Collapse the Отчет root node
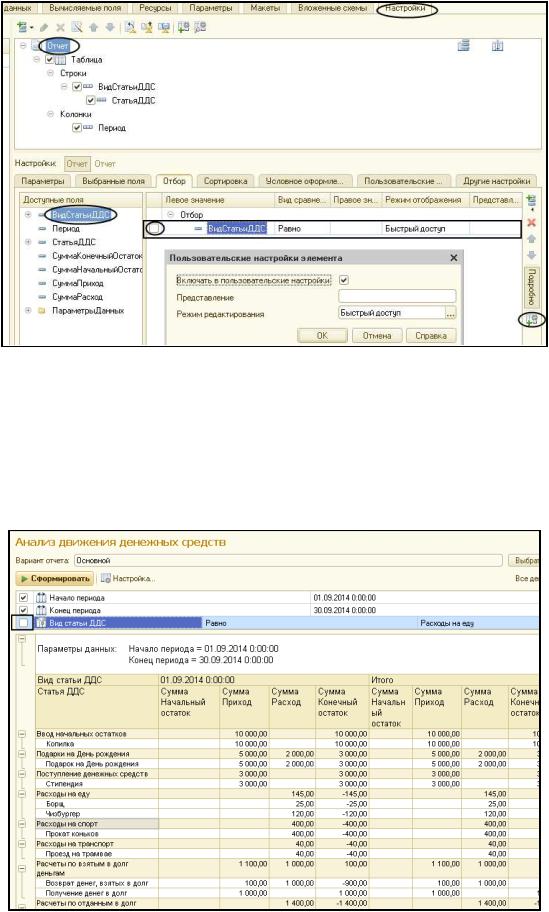Image resolution: width=549 pixels, height=912 pixels. point(23,45)
